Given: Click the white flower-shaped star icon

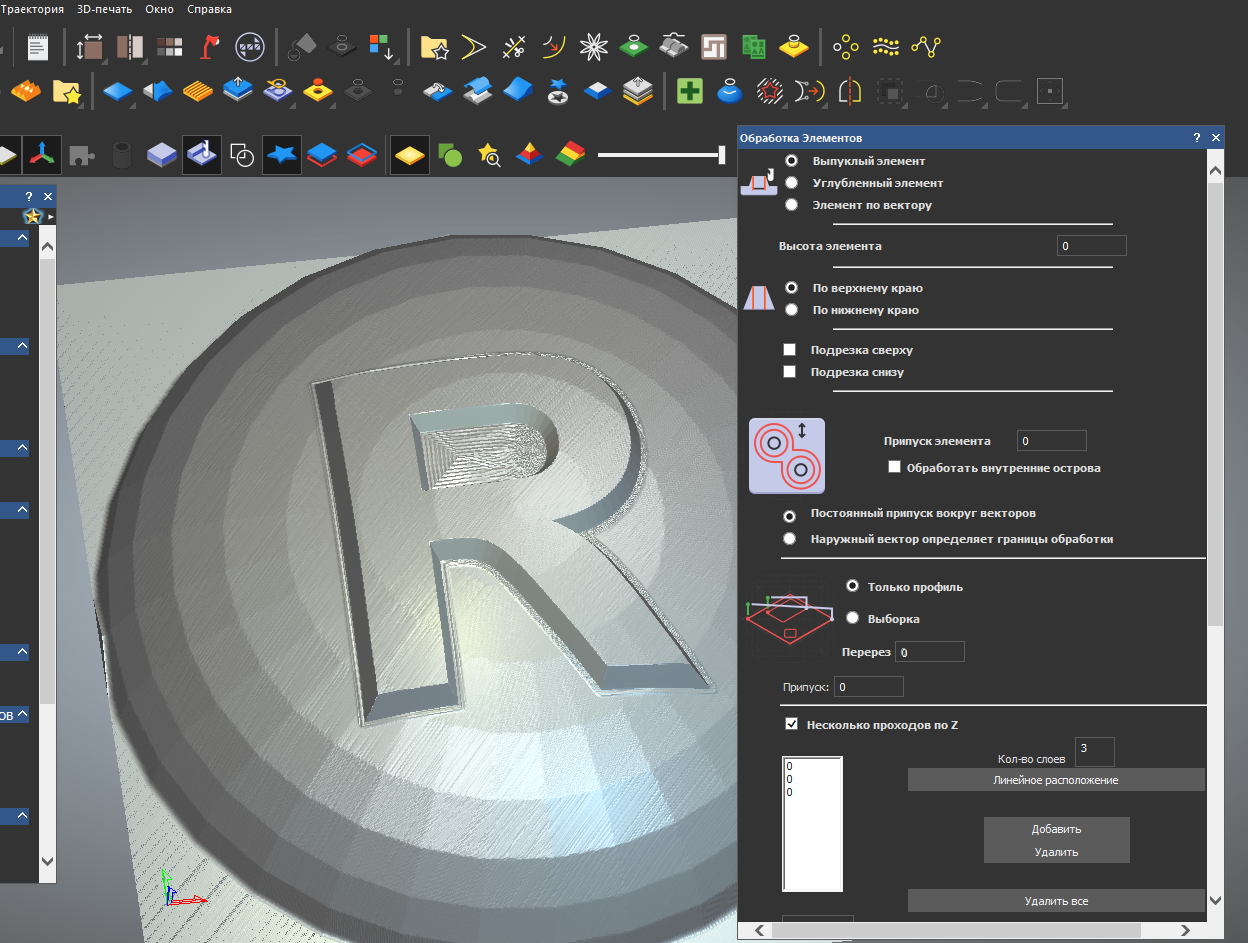Looking at the screenshot, I should click(x=594, y=47).
